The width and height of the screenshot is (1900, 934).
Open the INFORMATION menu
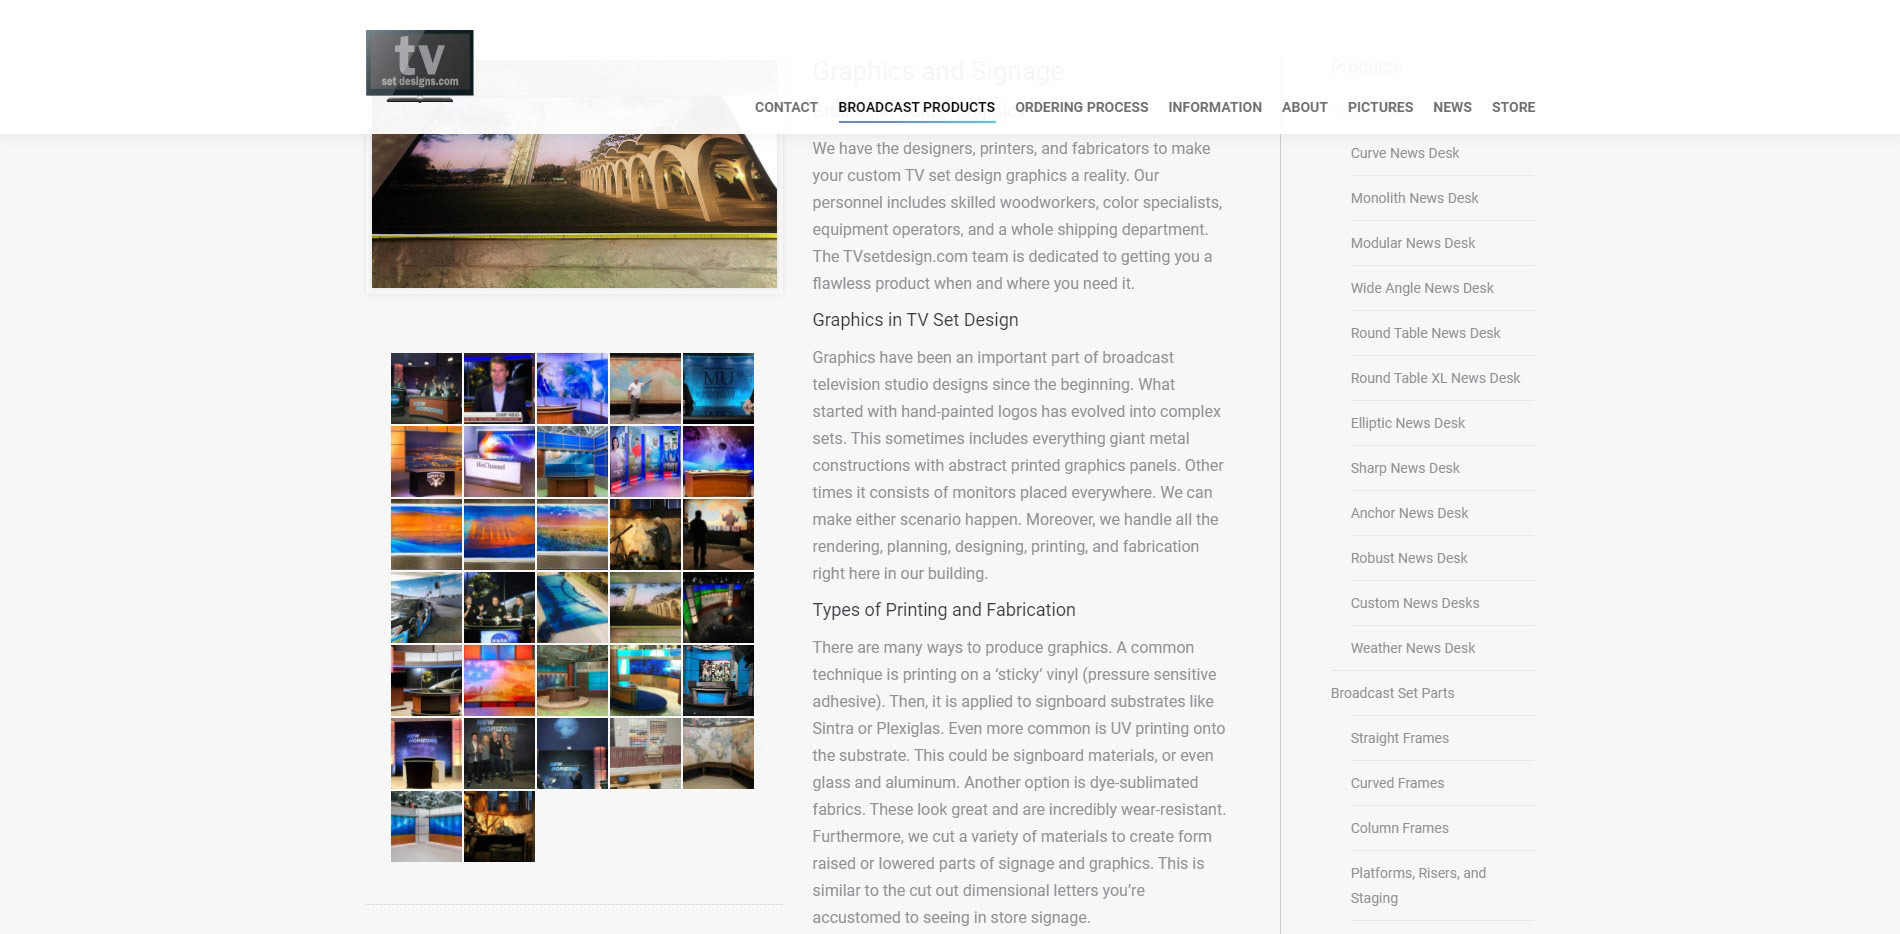1215,107
